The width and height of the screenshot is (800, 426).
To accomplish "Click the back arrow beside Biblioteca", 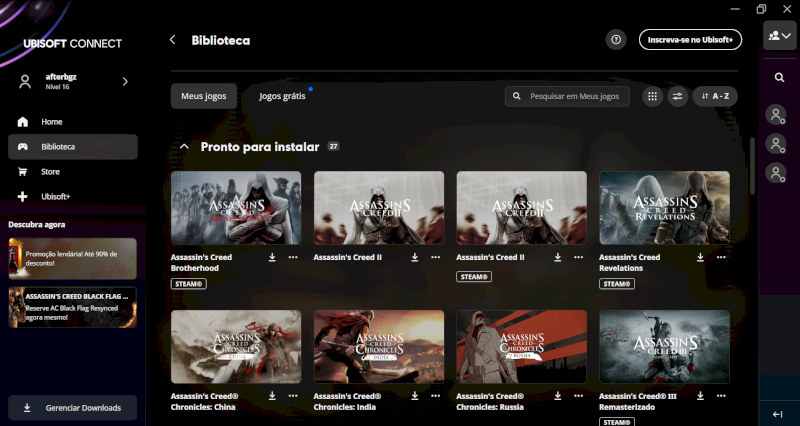I will pyautogui.click(x=172, y=40).
